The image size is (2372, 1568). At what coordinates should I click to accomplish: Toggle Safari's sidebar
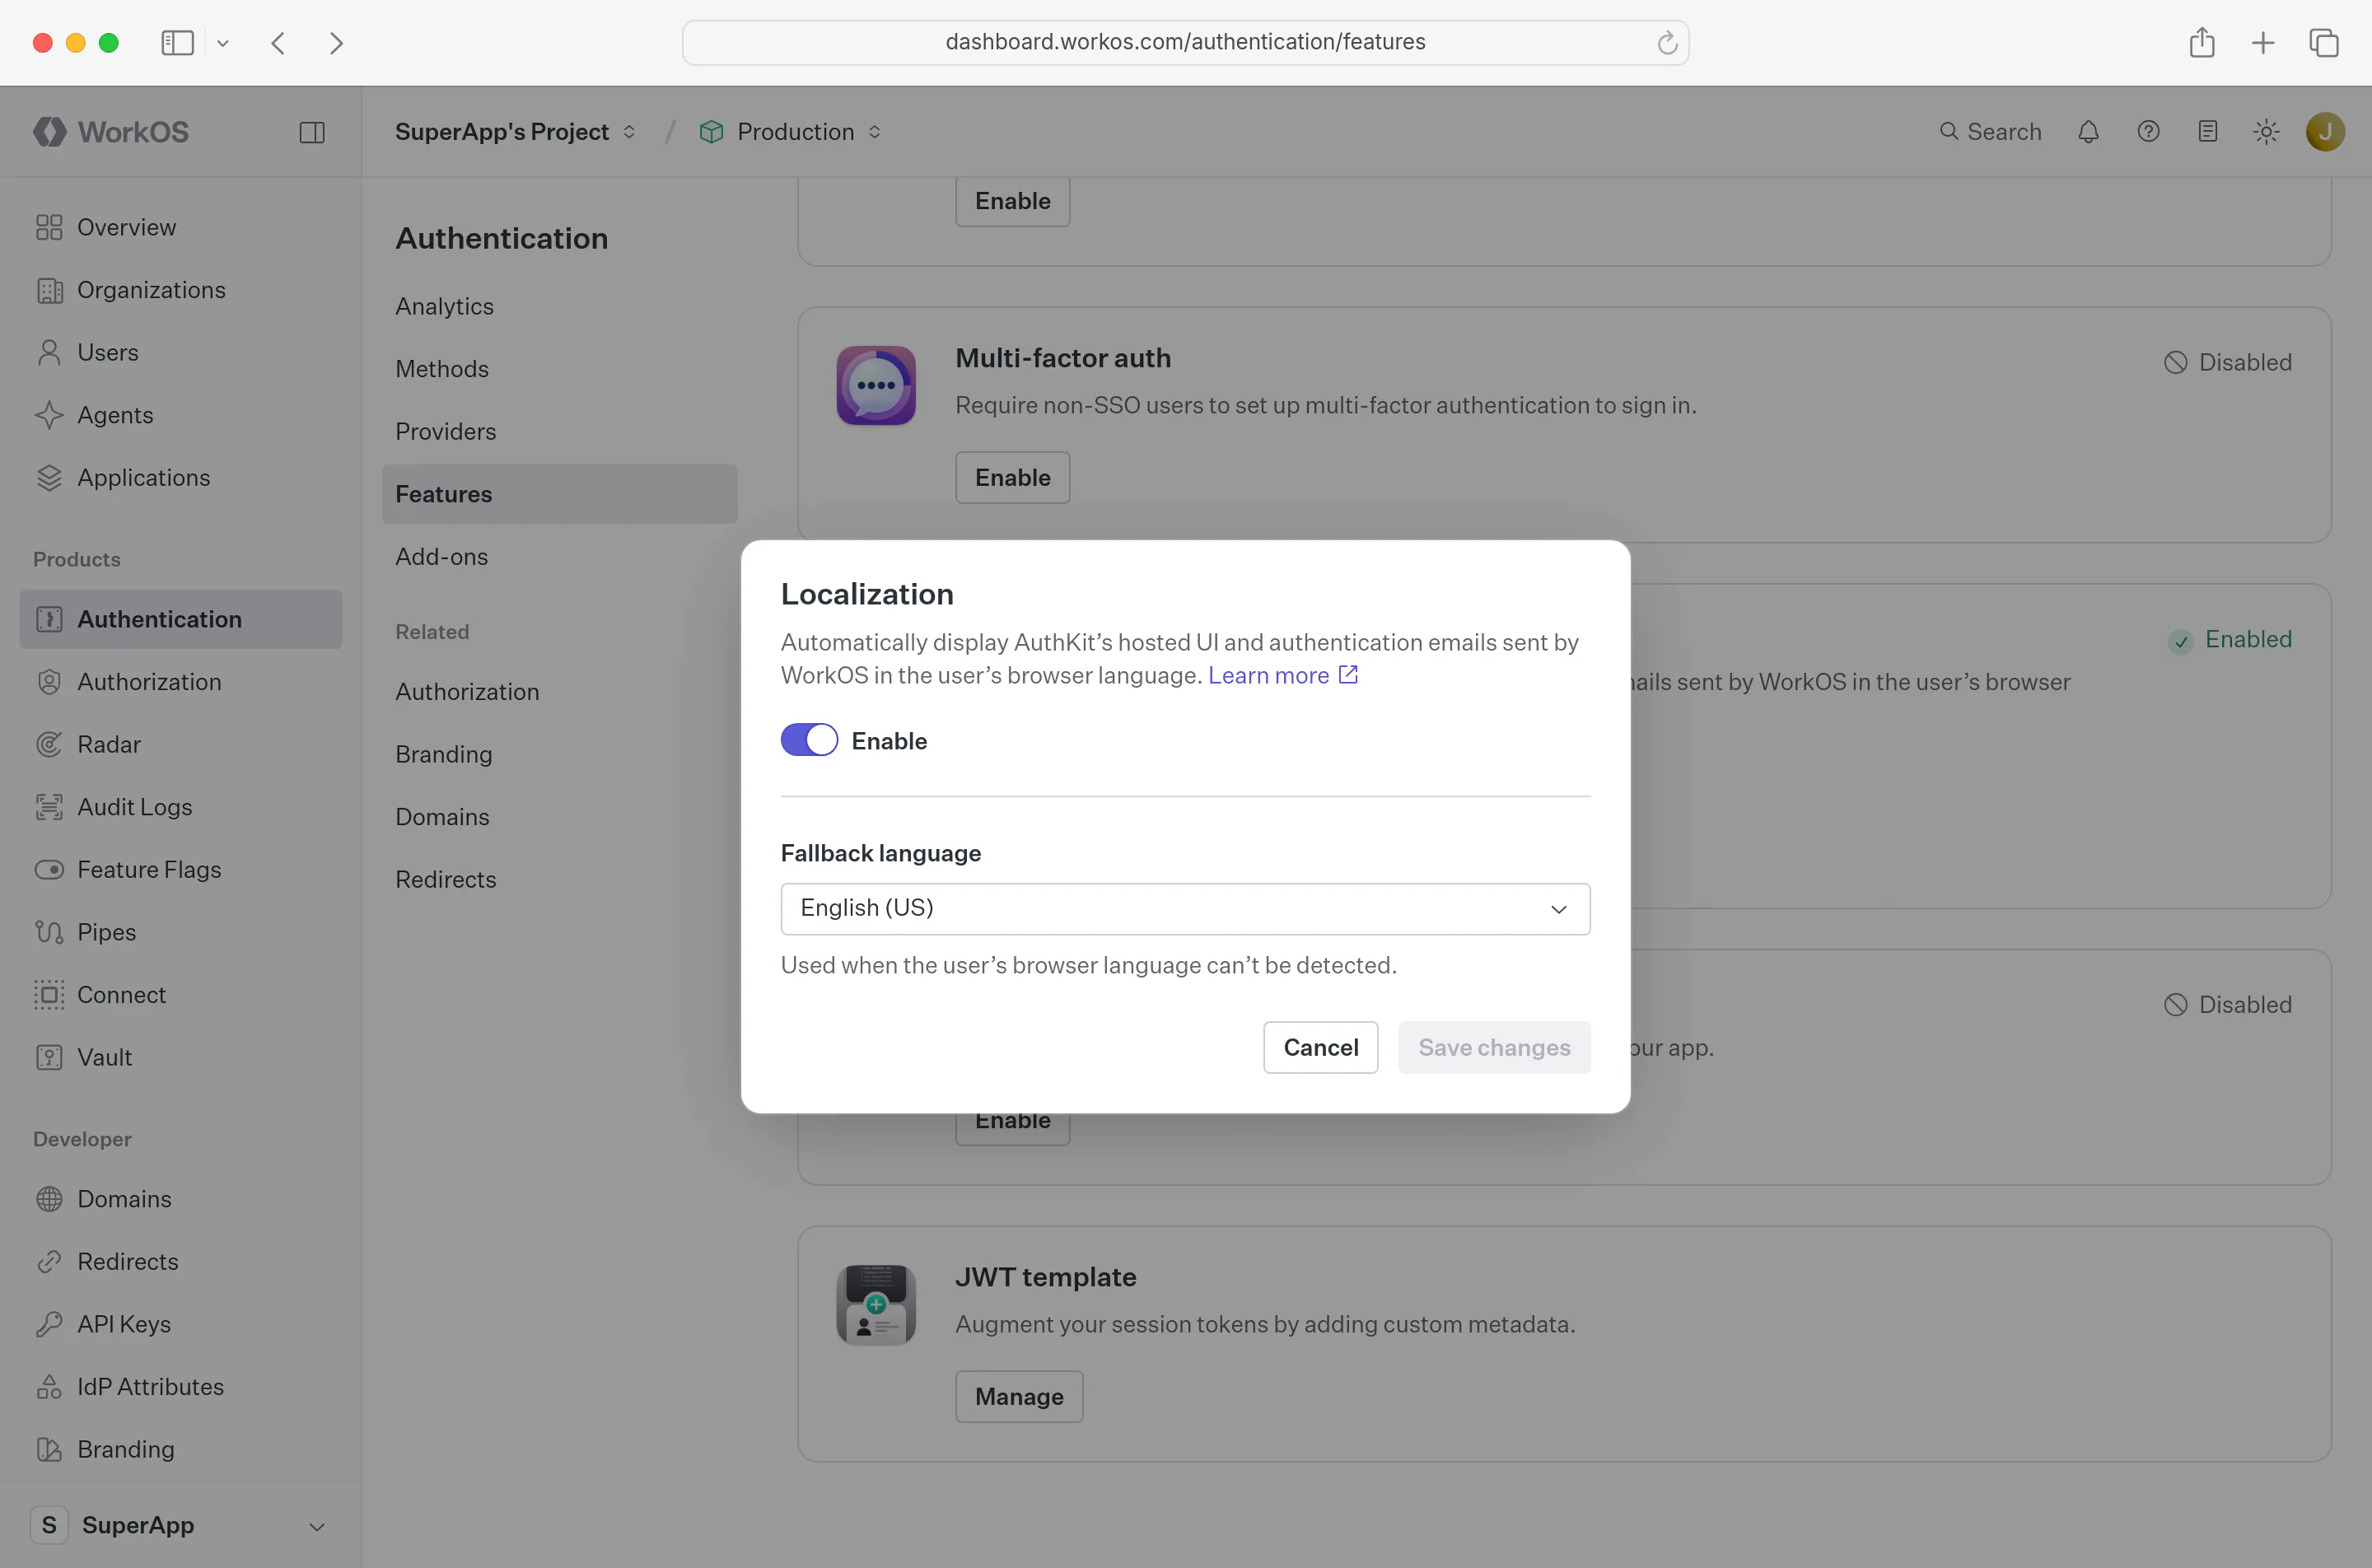pos(177,43)
